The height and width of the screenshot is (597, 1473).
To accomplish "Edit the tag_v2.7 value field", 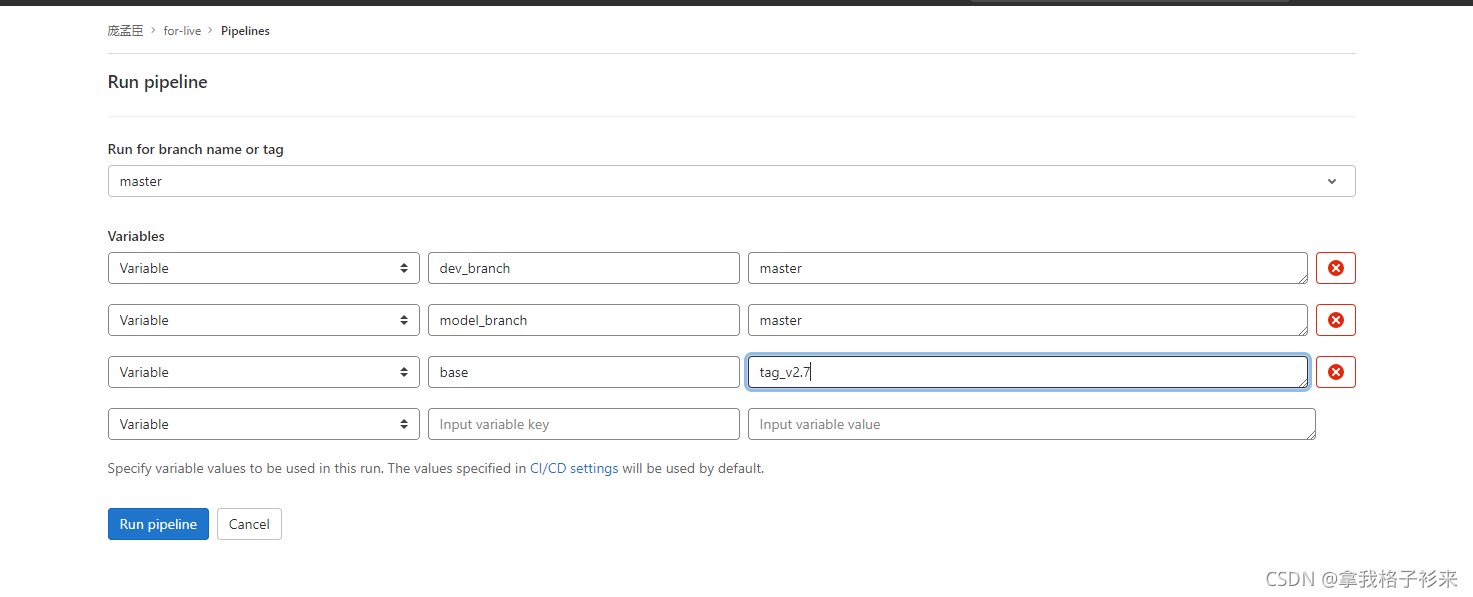I will click(1028, 372).
